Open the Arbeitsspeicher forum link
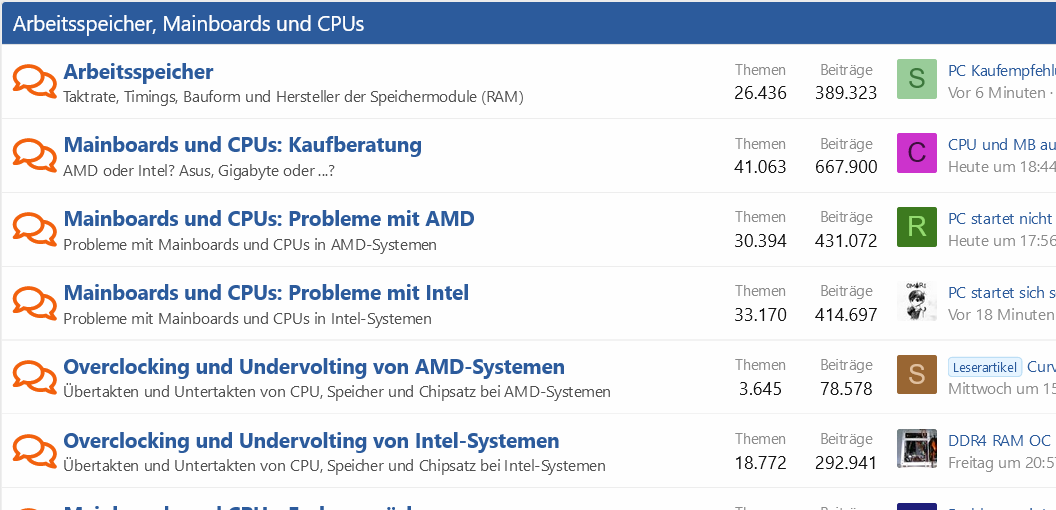The height and width of the screenshot is (510, 1056). (x=138, y=72)
